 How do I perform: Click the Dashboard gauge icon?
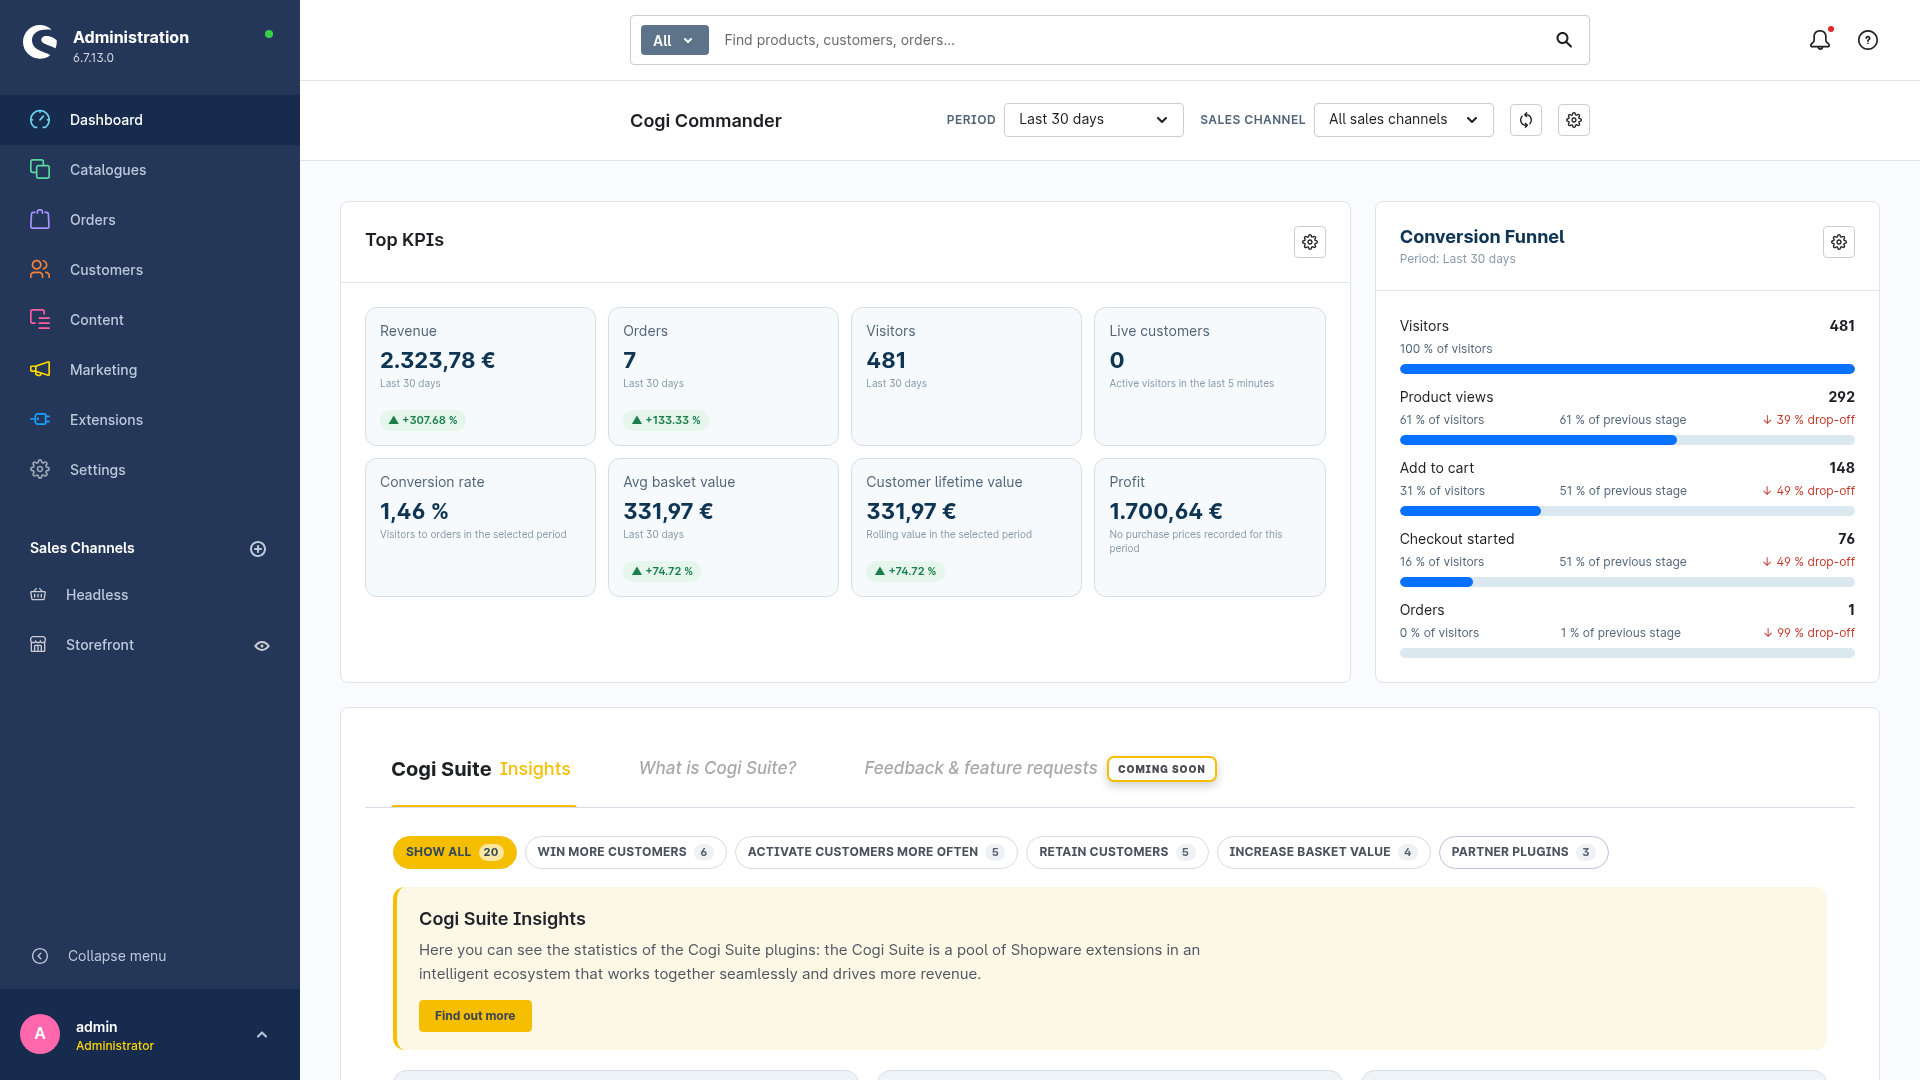tap(40, 120)
